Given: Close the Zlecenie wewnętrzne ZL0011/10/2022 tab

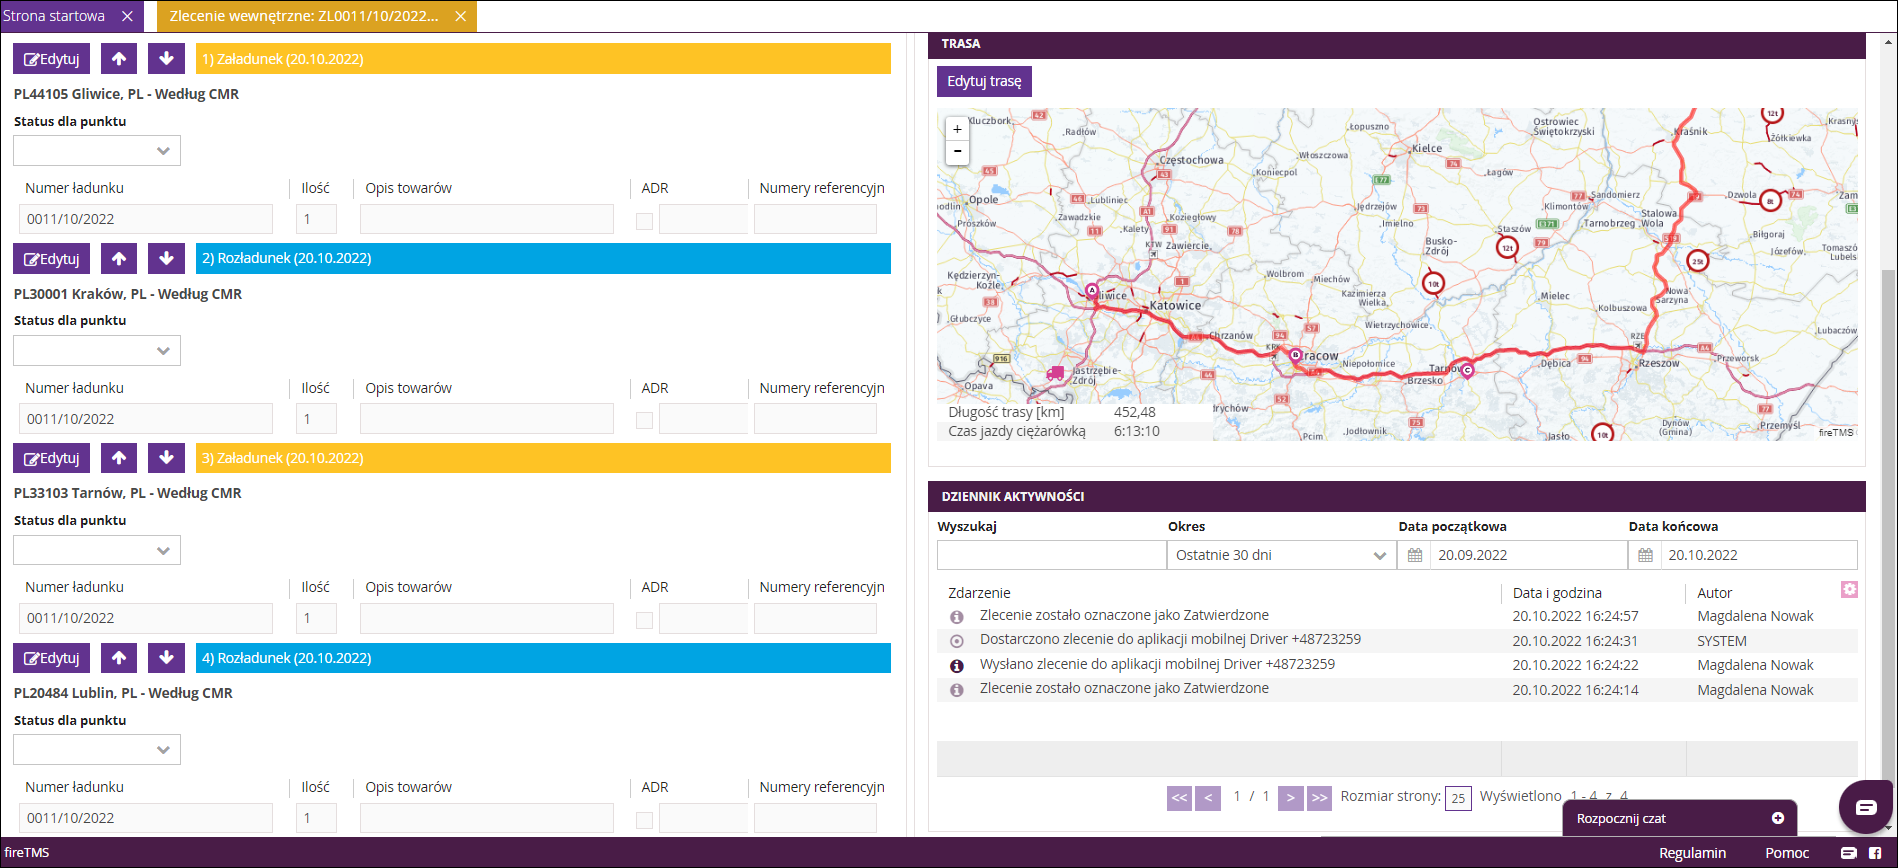Looking at the screenshot, I should [x=460, y=16].
